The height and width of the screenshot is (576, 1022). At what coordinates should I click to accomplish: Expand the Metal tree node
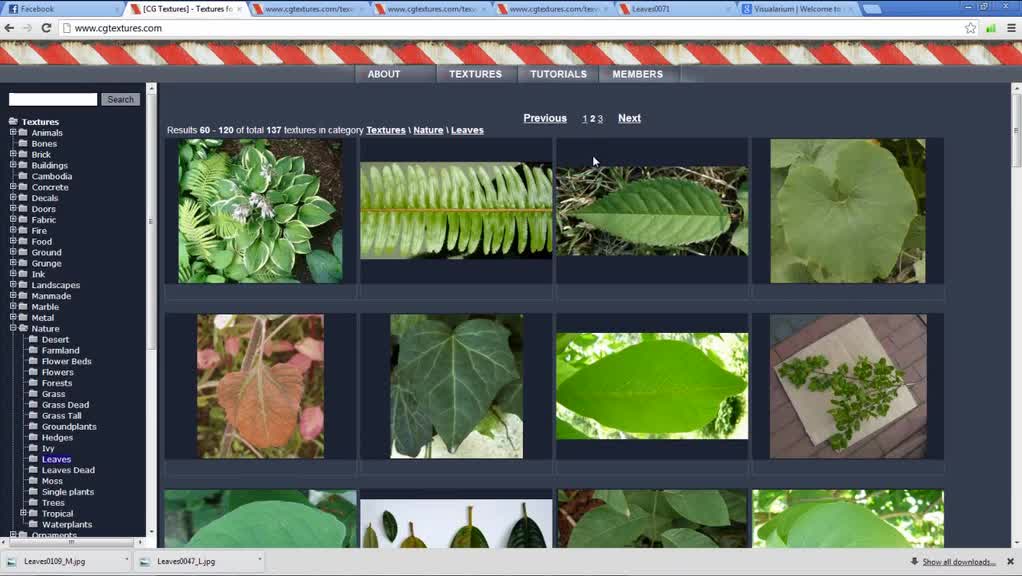tap(12, 317)
